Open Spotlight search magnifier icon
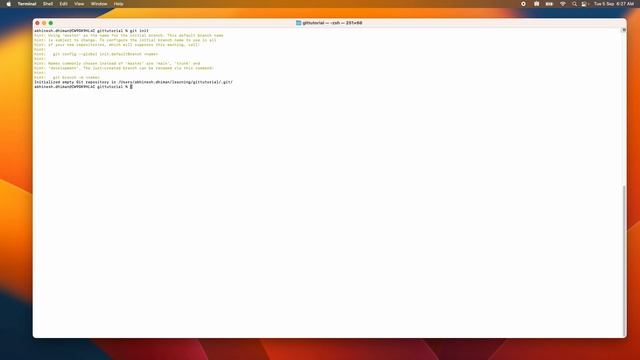The image size is (640, 360). click(x=574, y=4)
